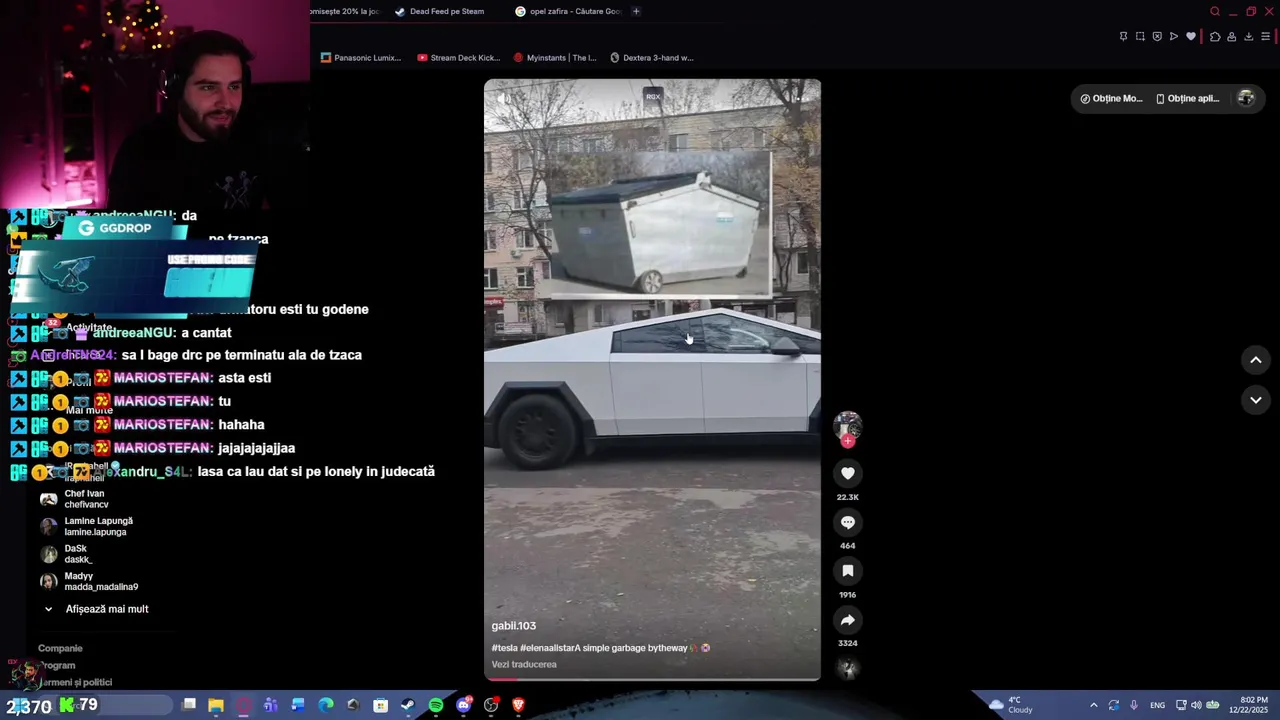Click the tray microphone icon
The width and height of the screenshot is (1280, 720).
[x=1134, y=705]
